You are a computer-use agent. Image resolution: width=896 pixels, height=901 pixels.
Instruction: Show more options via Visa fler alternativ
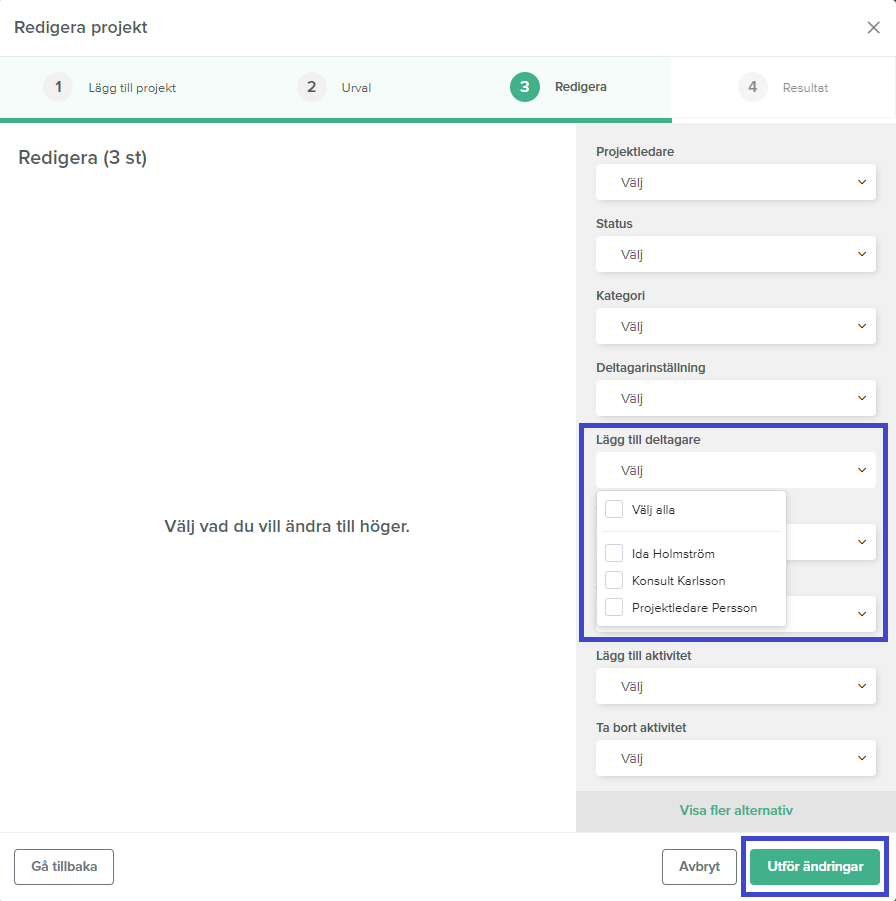(x=736, y=811)
